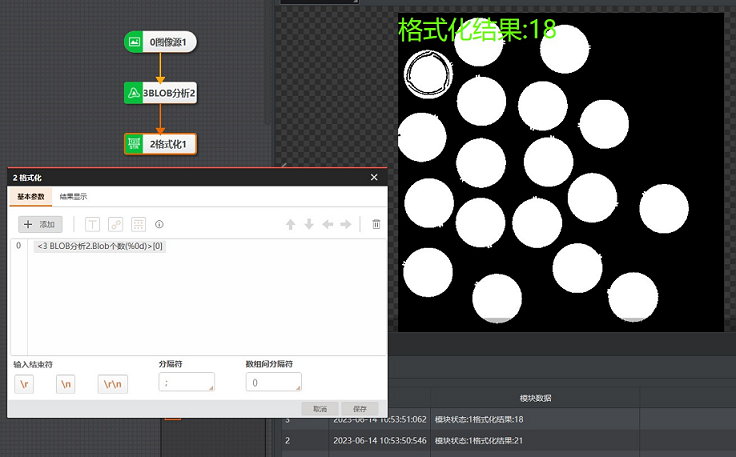The height and width of the screenshot is (457, 736).
Task: Select log row number 2
Action: tap(288, 441)
